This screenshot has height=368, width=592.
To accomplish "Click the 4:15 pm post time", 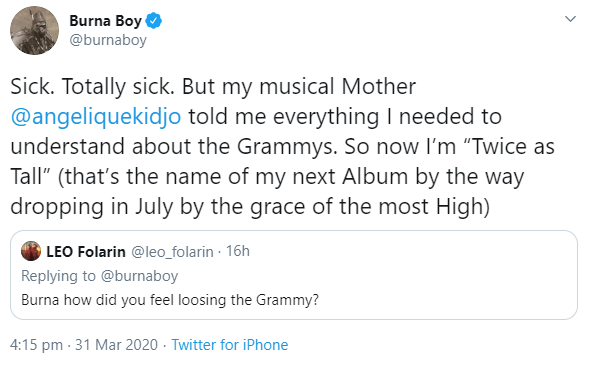I will point(36,345).
